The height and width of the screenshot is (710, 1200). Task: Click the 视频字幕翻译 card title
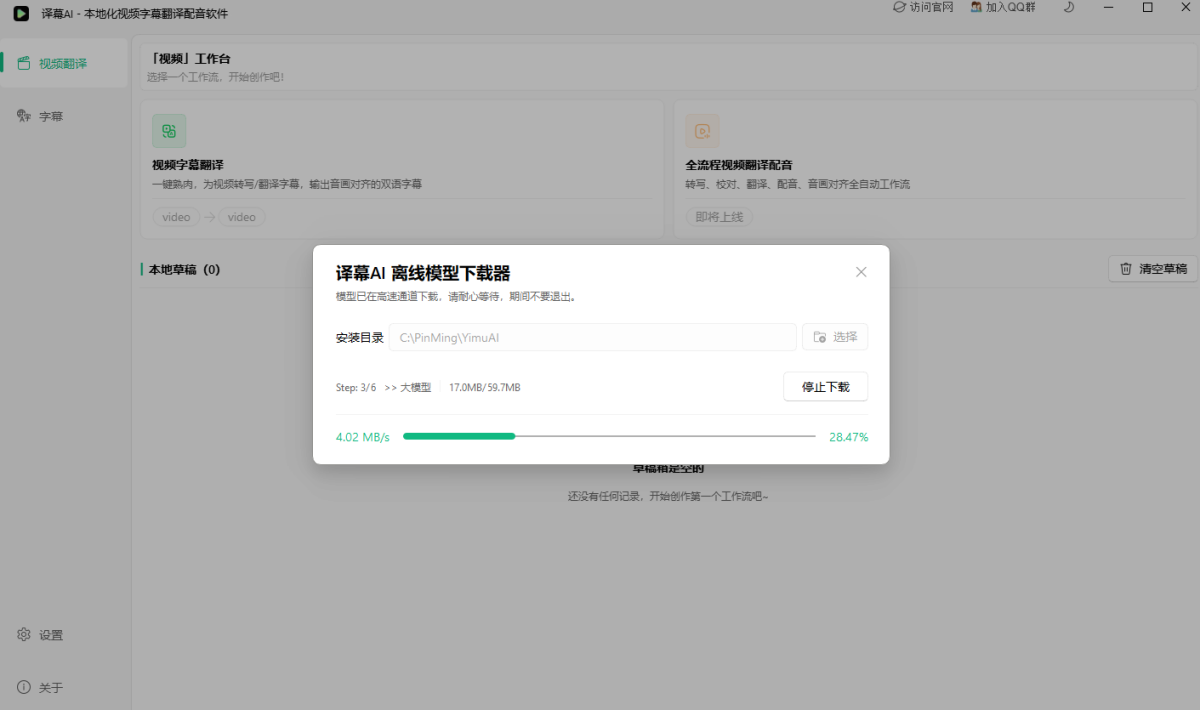(x=188, y=165)
